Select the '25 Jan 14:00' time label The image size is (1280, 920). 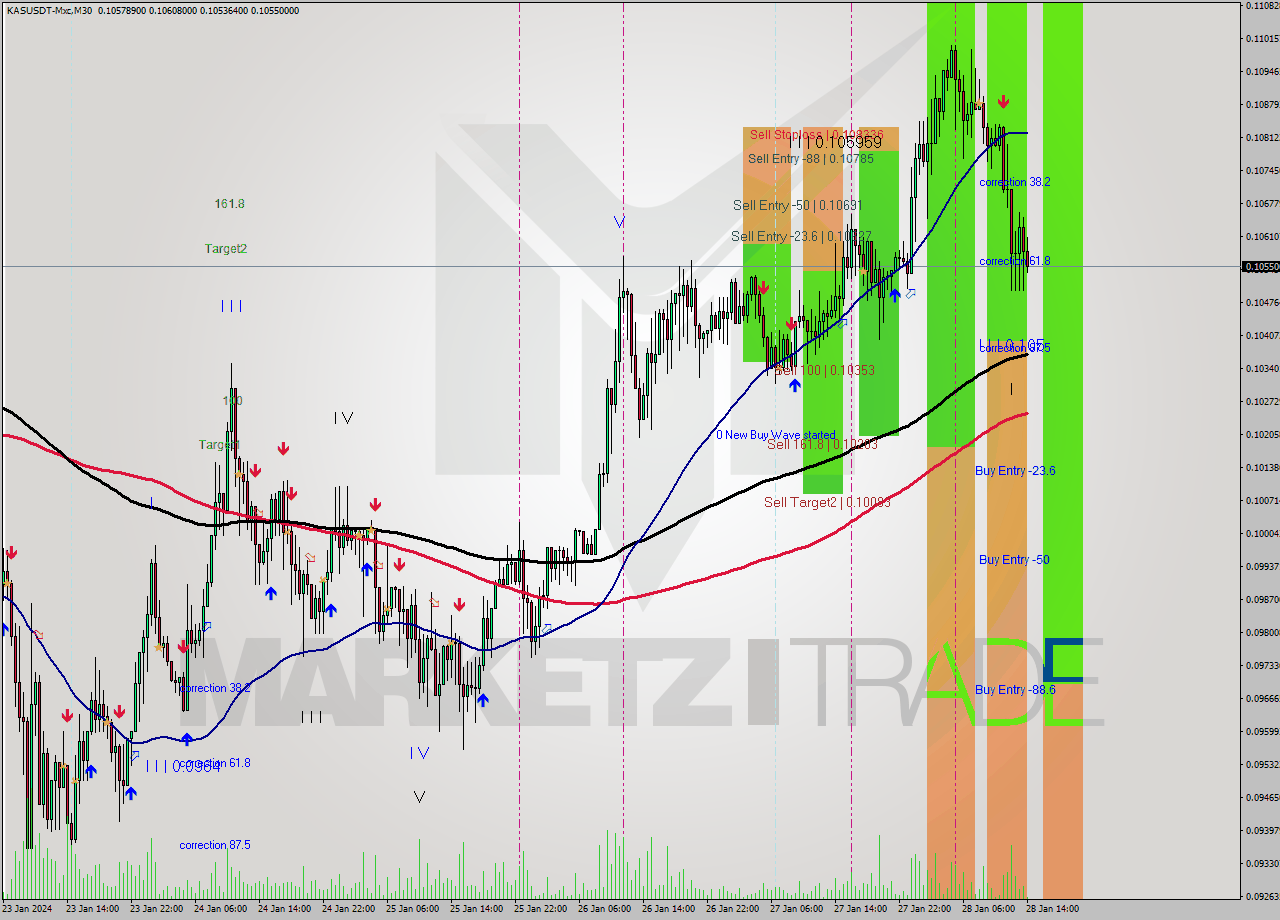coord(477,910)
